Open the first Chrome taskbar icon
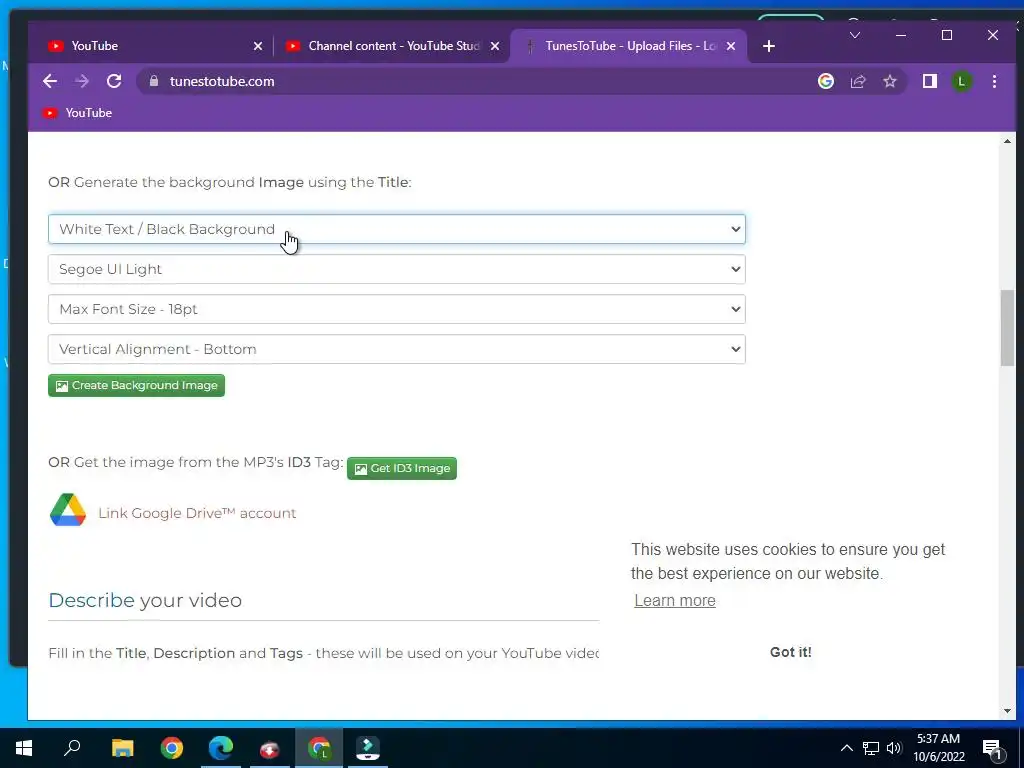Image resolution: width=1024 pixels, height=768 pixels. [x=172, y=748]
